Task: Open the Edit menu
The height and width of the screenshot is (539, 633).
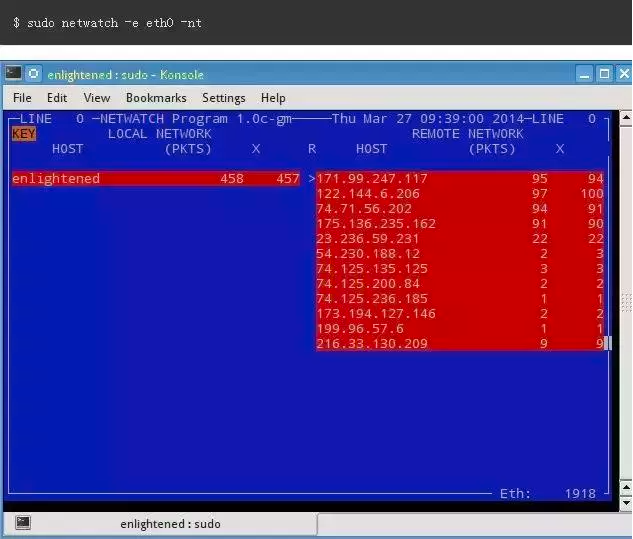Action: (57, 98)
